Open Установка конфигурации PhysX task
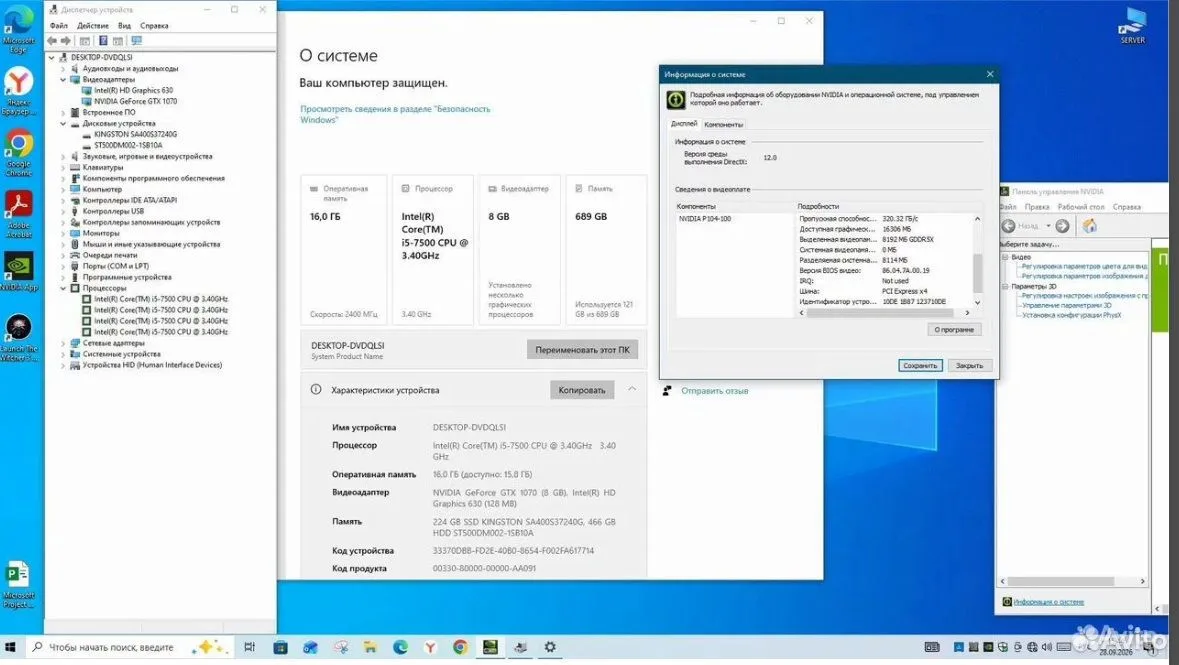1179x665 pixels. pos(1071,315)
